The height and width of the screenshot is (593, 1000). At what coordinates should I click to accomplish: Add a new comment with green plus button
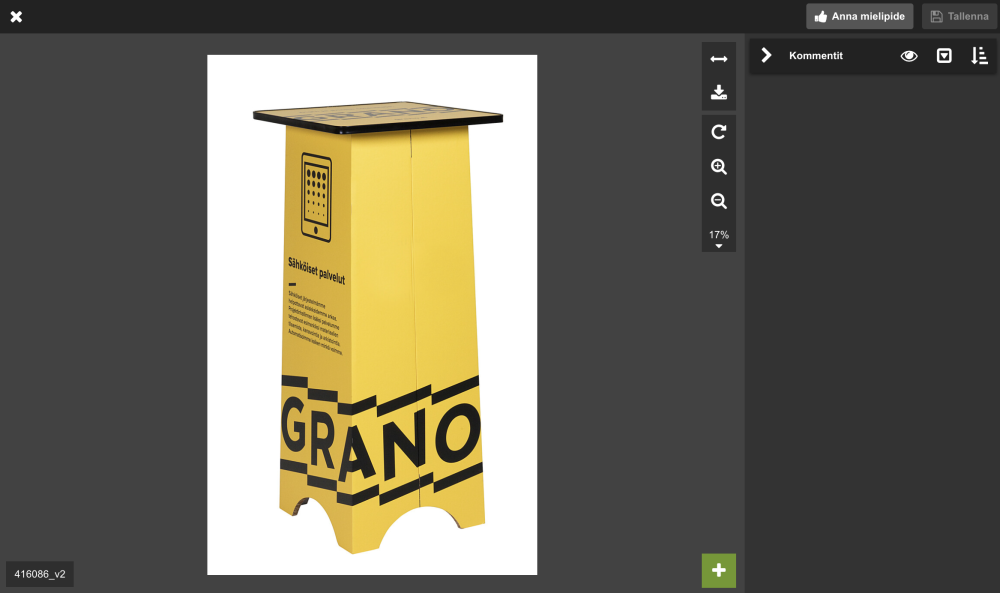pyautogui.click(x=719, y=571)
